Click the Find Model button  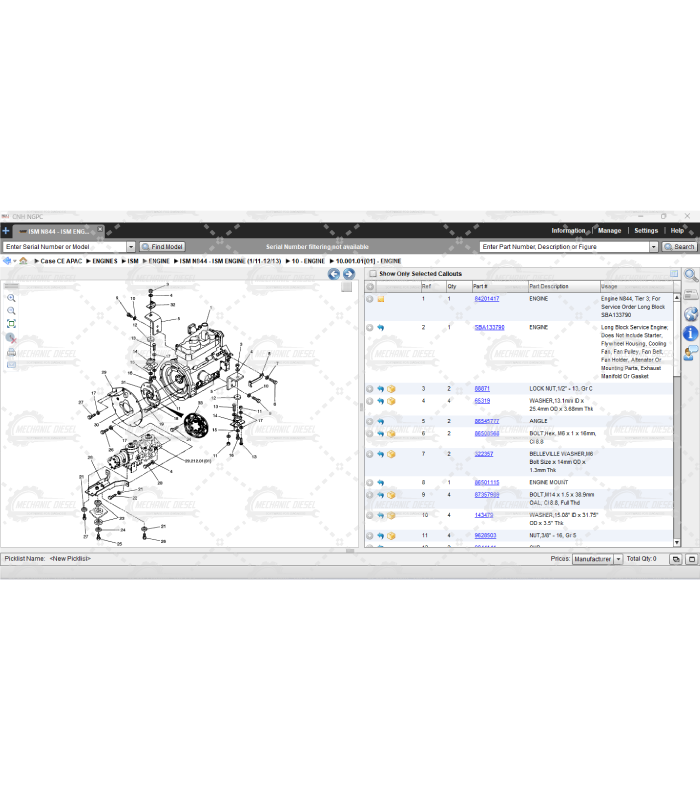tap(161, 247)
